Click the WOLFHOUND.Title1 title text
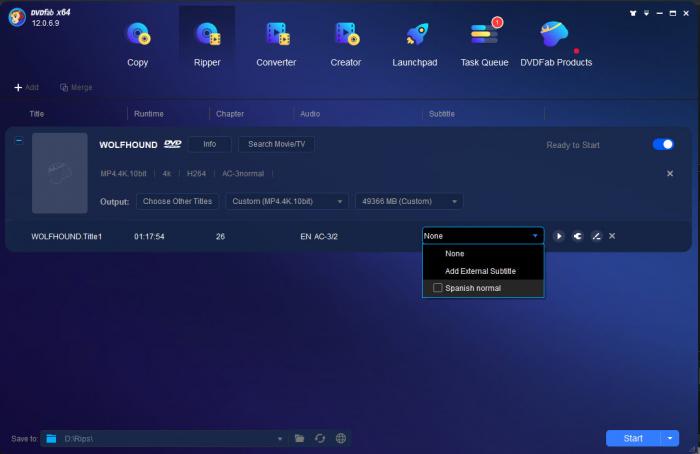The image size is (700, 454). point(67,237)
